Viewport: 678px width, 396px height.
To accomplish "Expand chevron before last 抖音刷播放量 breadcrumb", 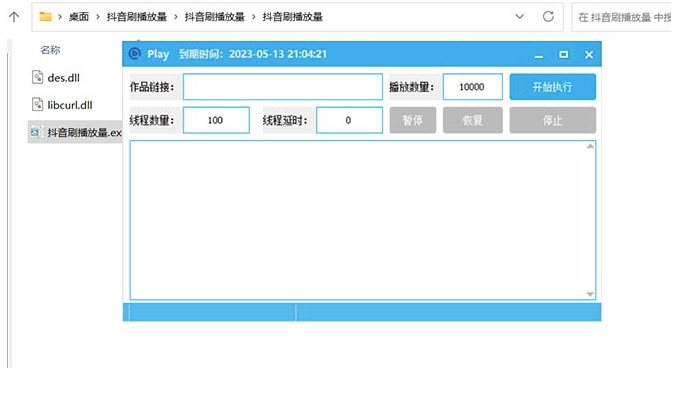I will tap(254, 17).
